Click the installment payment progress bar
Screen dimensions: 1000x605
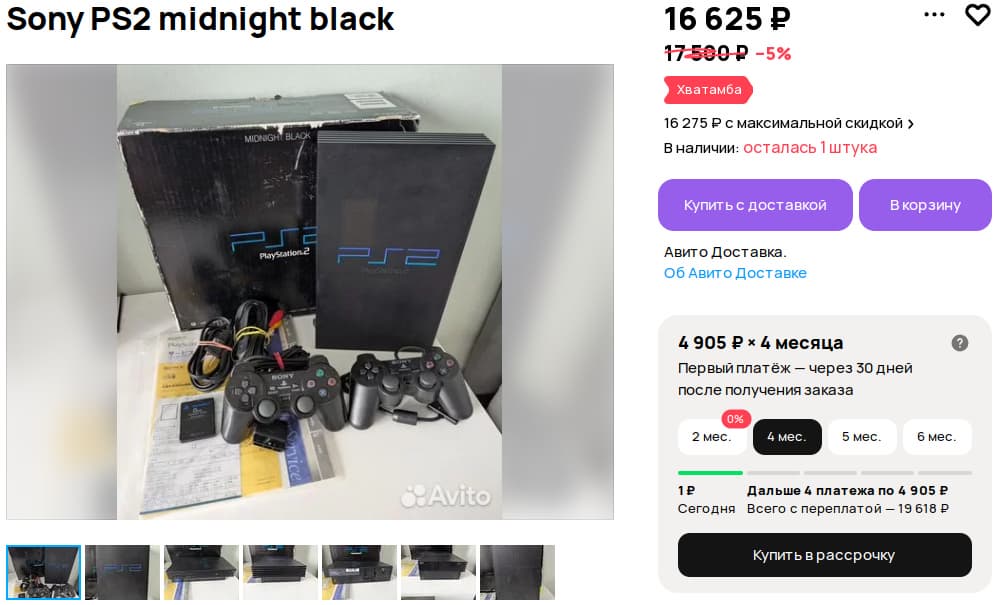tap(824, 472)
